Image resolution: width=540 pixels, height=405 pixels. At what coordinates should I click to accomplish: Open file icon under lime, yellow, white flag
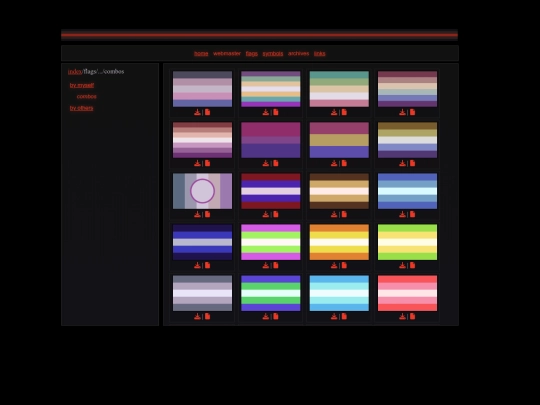[412, 265]
